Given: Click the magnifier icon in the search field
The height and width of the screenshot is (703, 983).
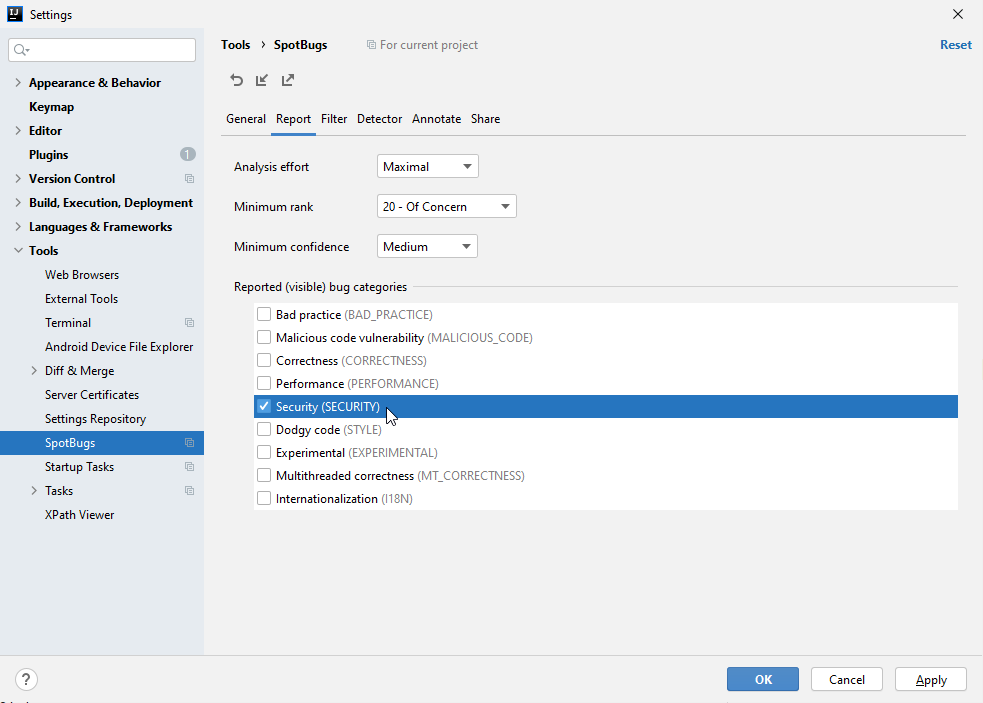Looking at the screenshot, I should tap(20, 49).
